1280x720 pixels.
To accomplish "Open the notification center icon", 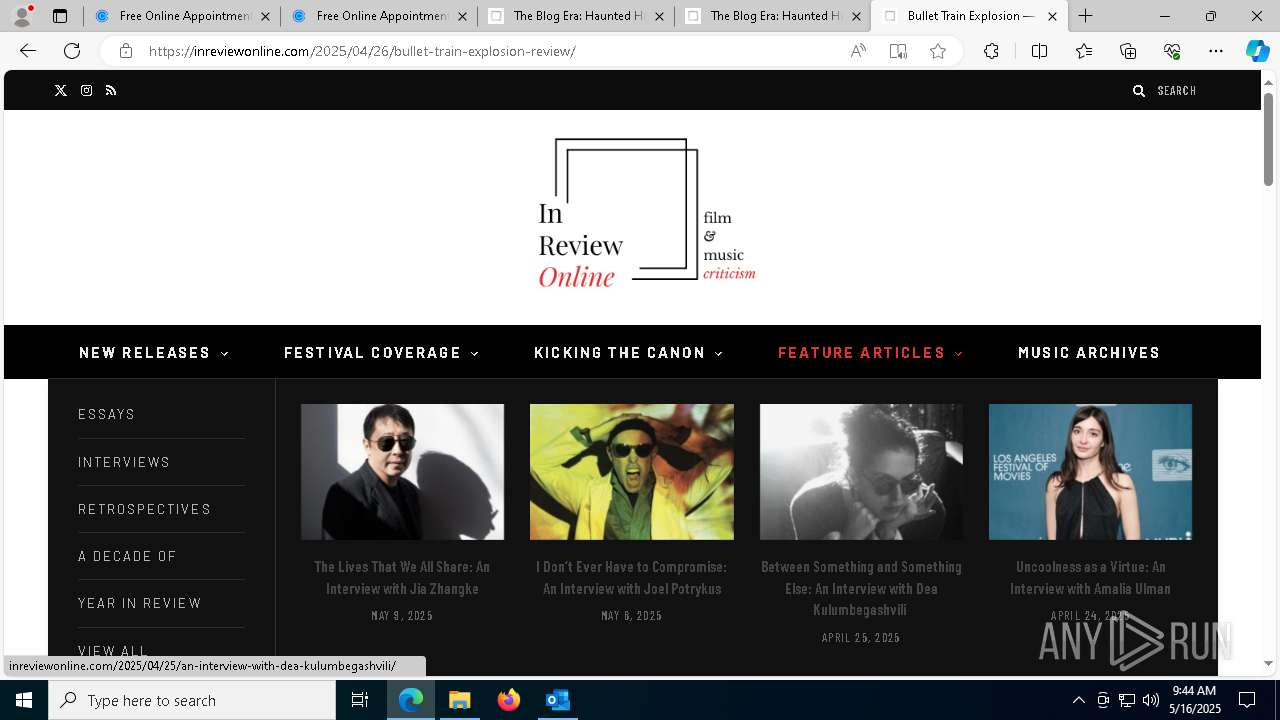I will coord(1247,700).
